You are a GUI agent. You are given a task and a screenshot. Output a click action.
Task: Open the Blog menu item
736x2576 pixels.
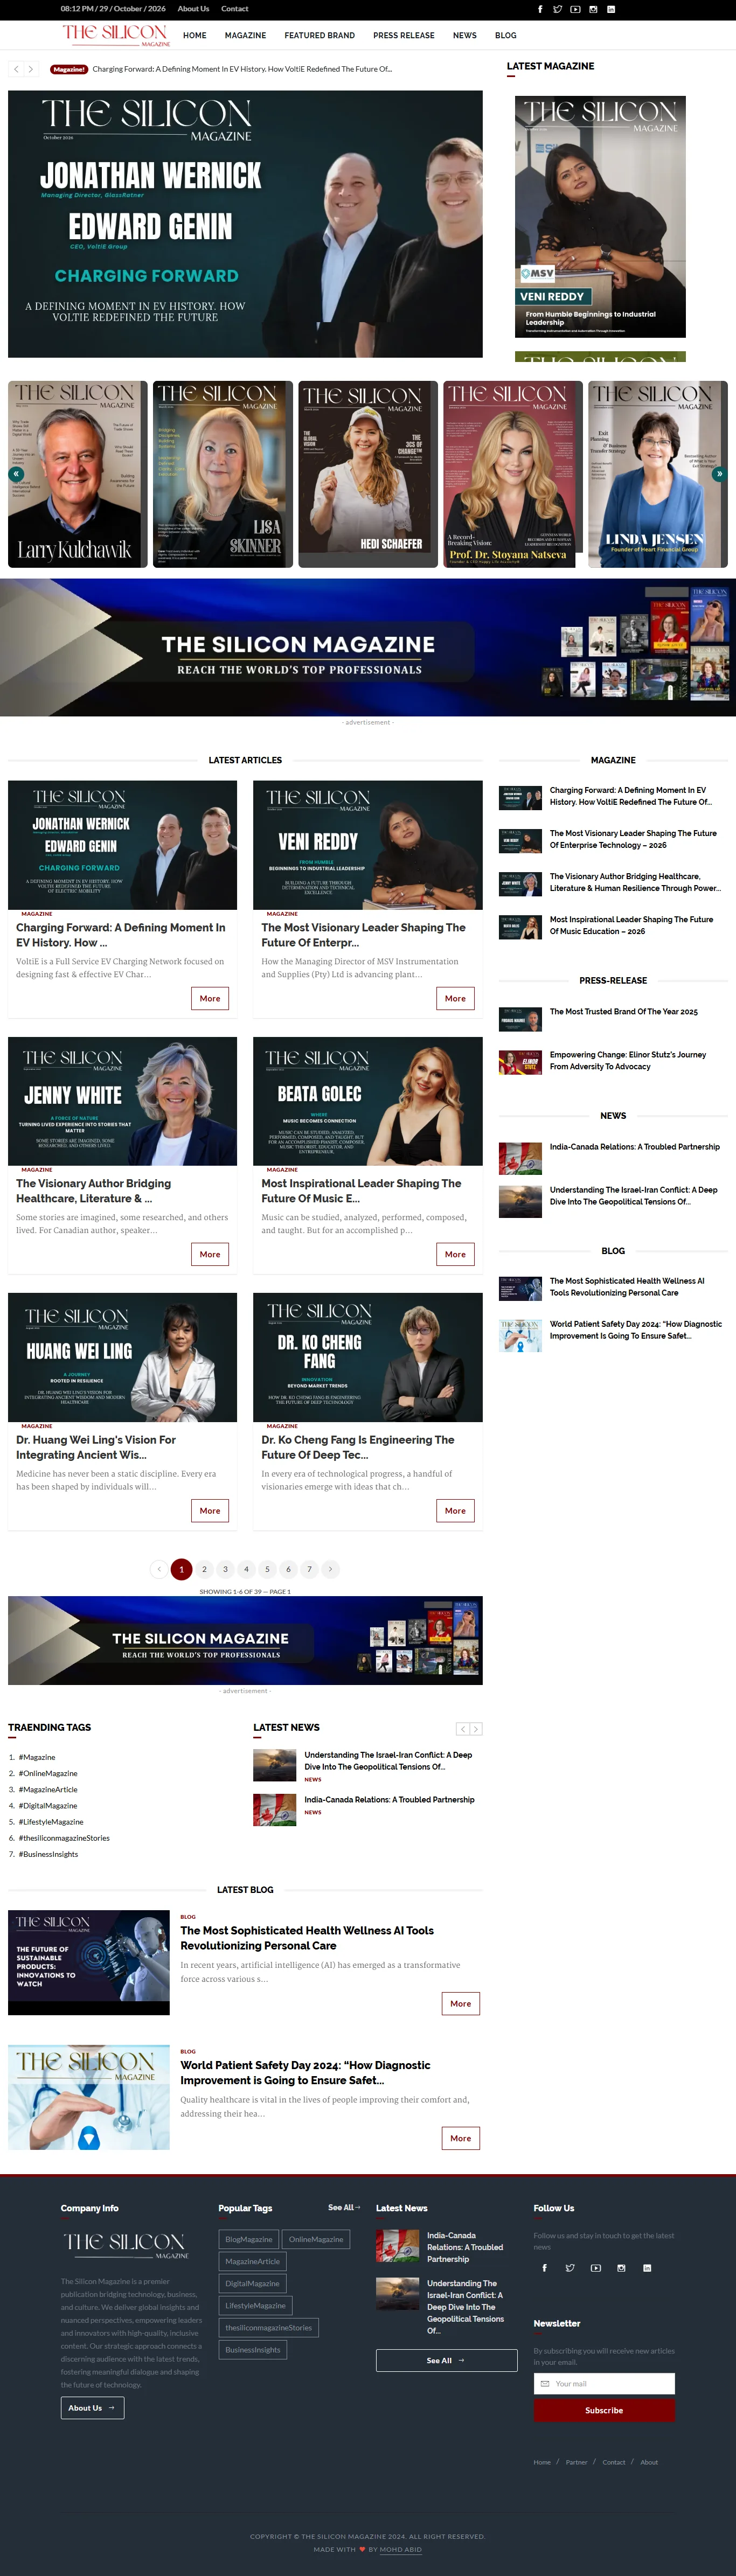coord(506,35)
